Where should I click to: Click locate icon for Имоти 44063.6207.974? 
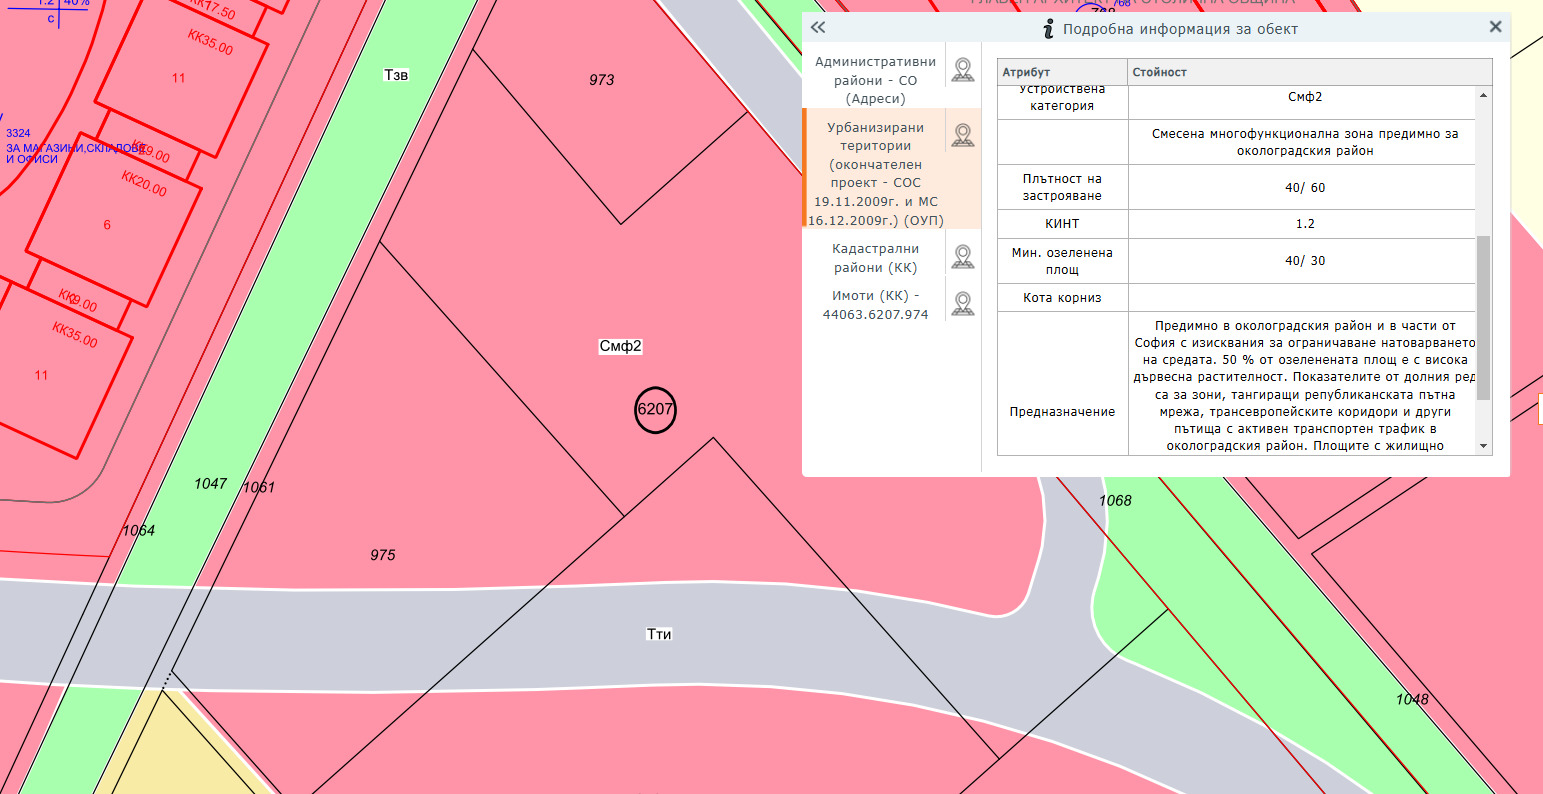pos(962,304)
